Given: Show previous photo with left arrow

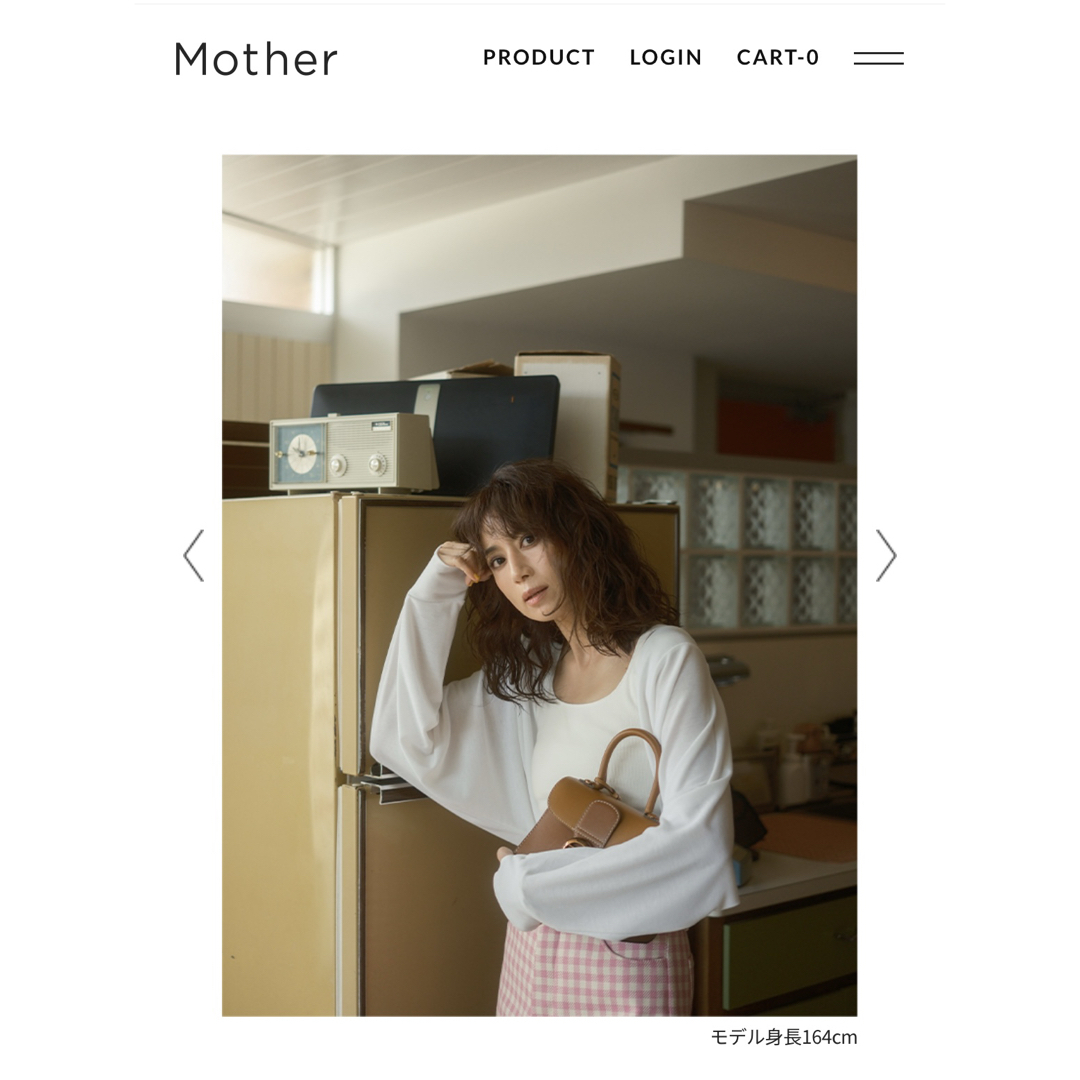Looking at the screenshot, I should (x=194, y=556).
